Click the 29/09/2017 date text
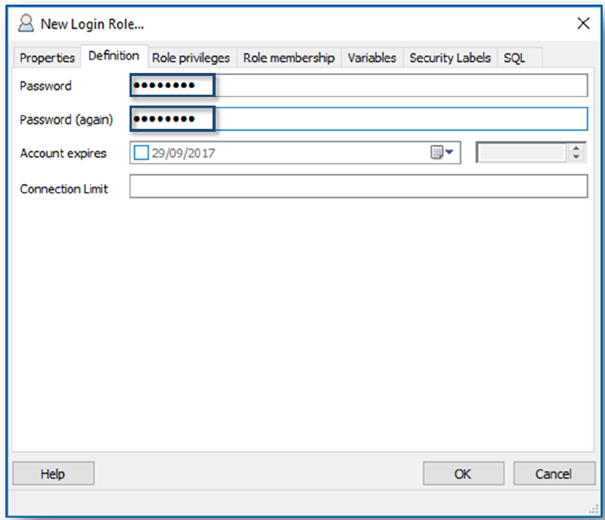Screen dimensions: 605x520 [185, 154]
